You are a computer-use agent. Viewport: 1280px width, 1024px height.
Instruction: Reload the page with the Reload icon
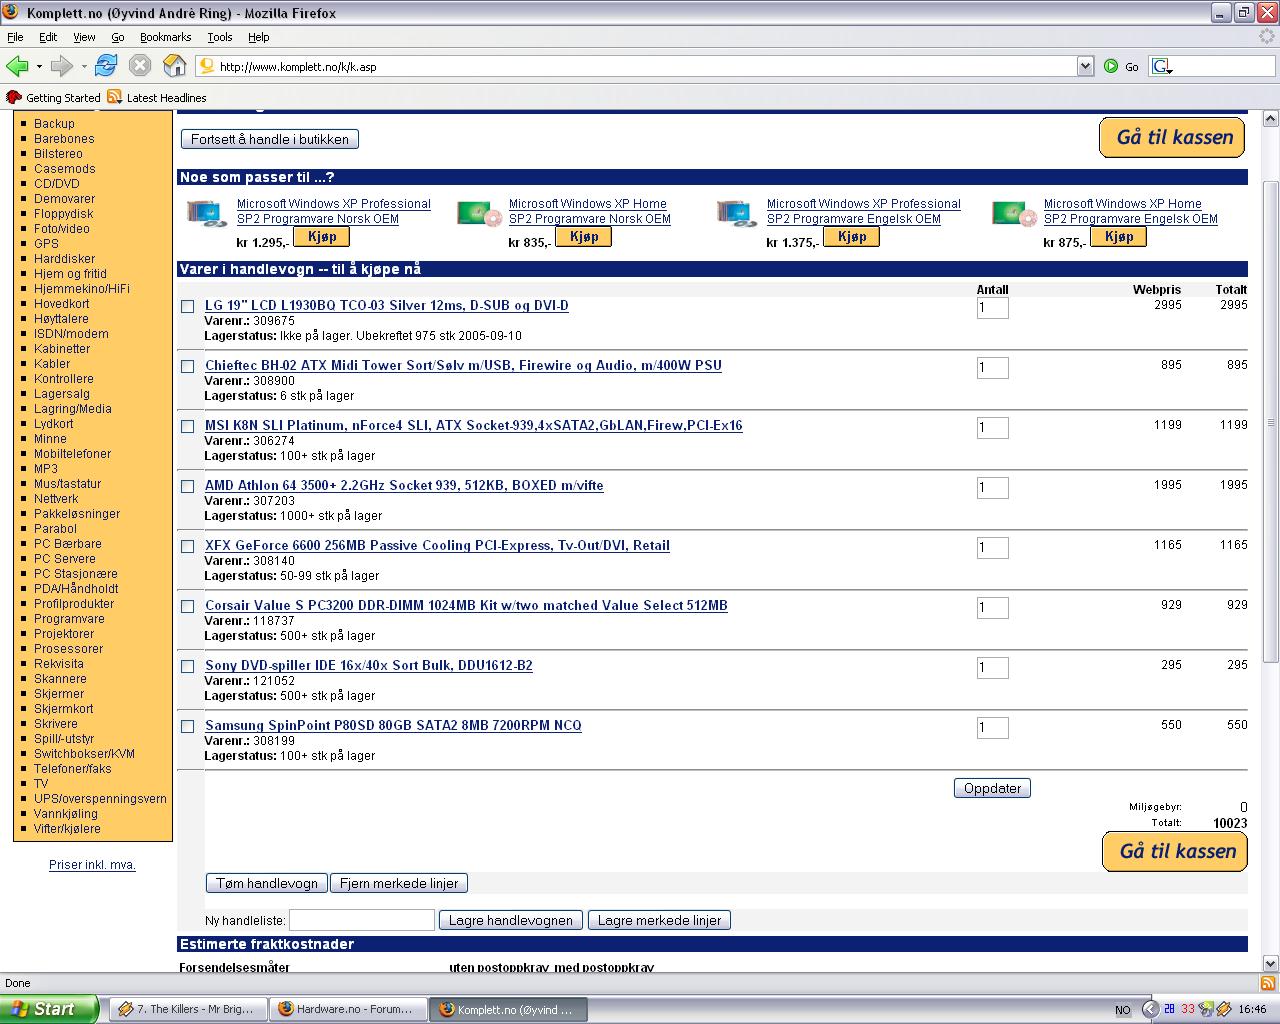(106, 66)
